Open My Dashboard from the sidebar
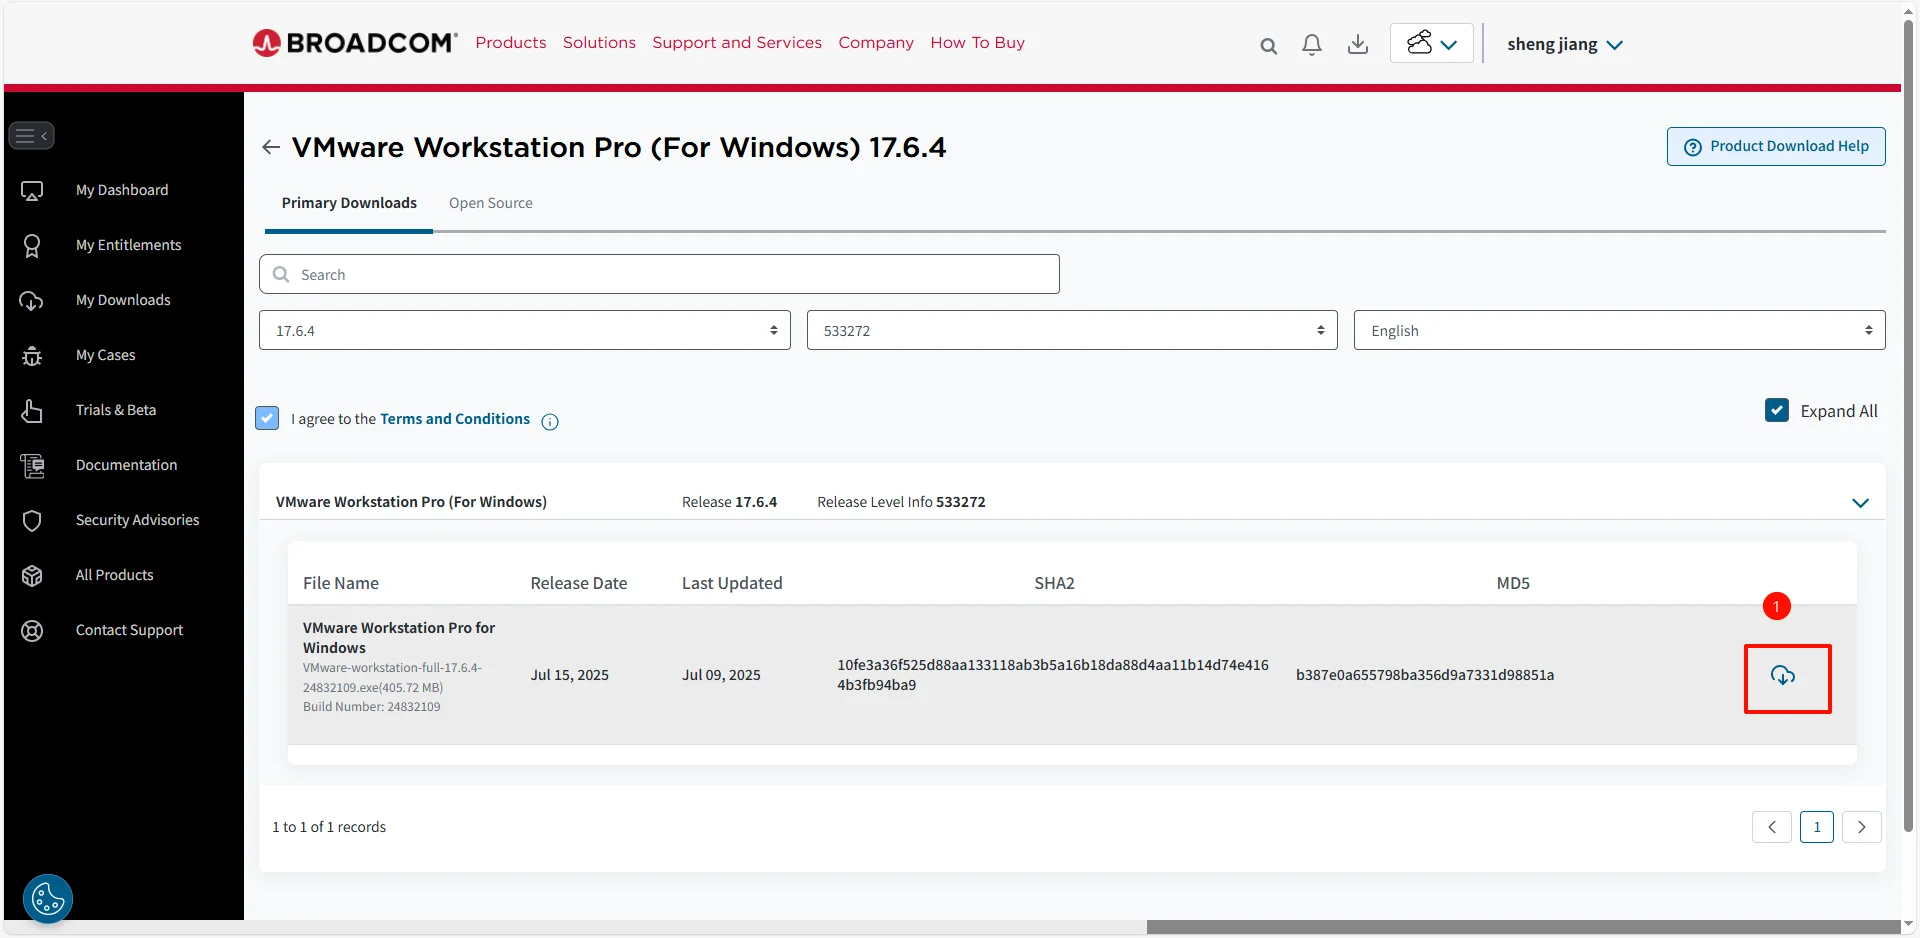Image resolution: width=1920 pixels, height=938 pixels. coord(121,189)
